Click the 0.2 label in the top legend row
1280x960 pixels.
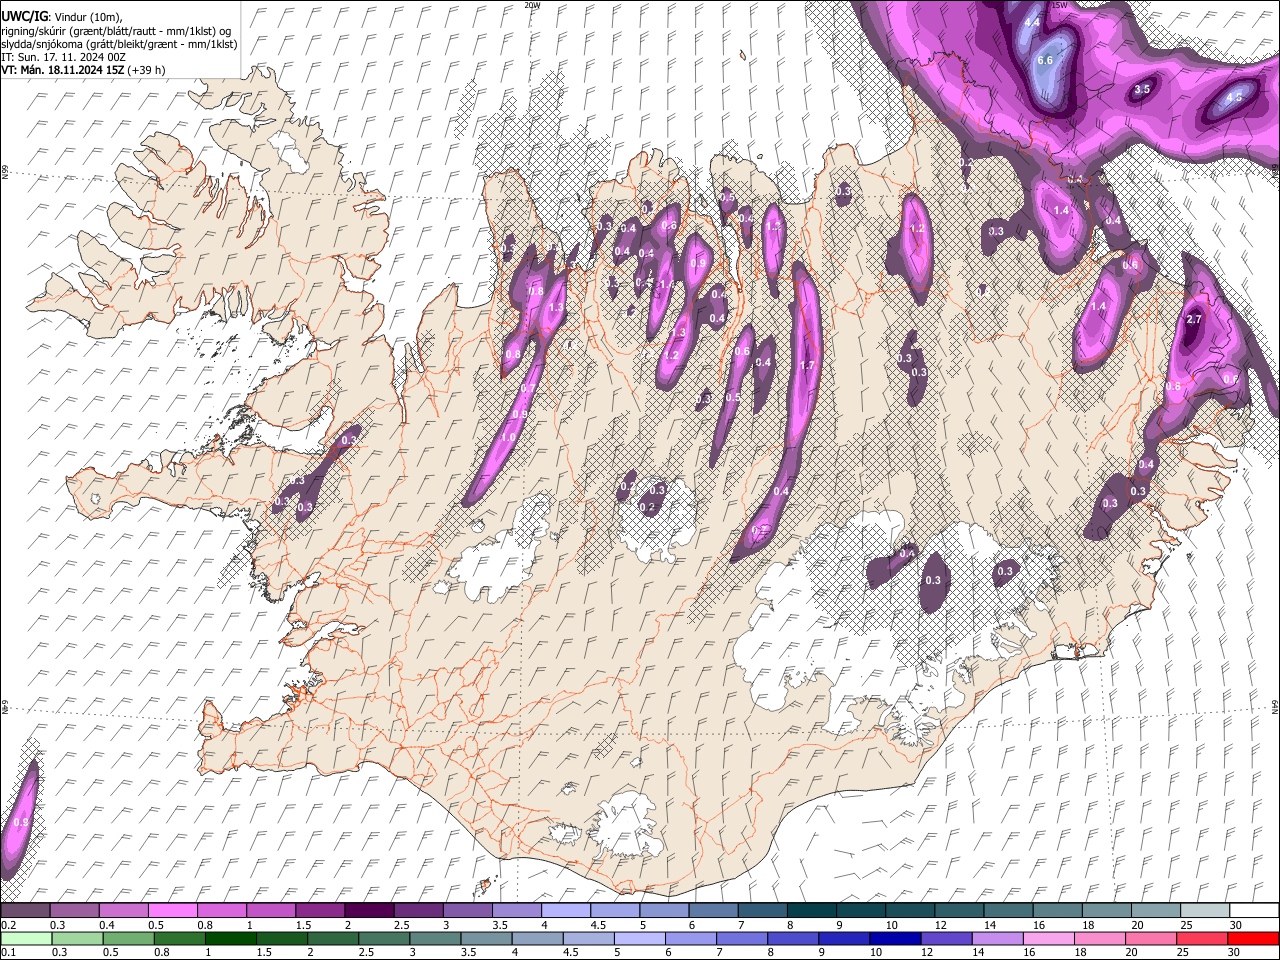[8, 925]
